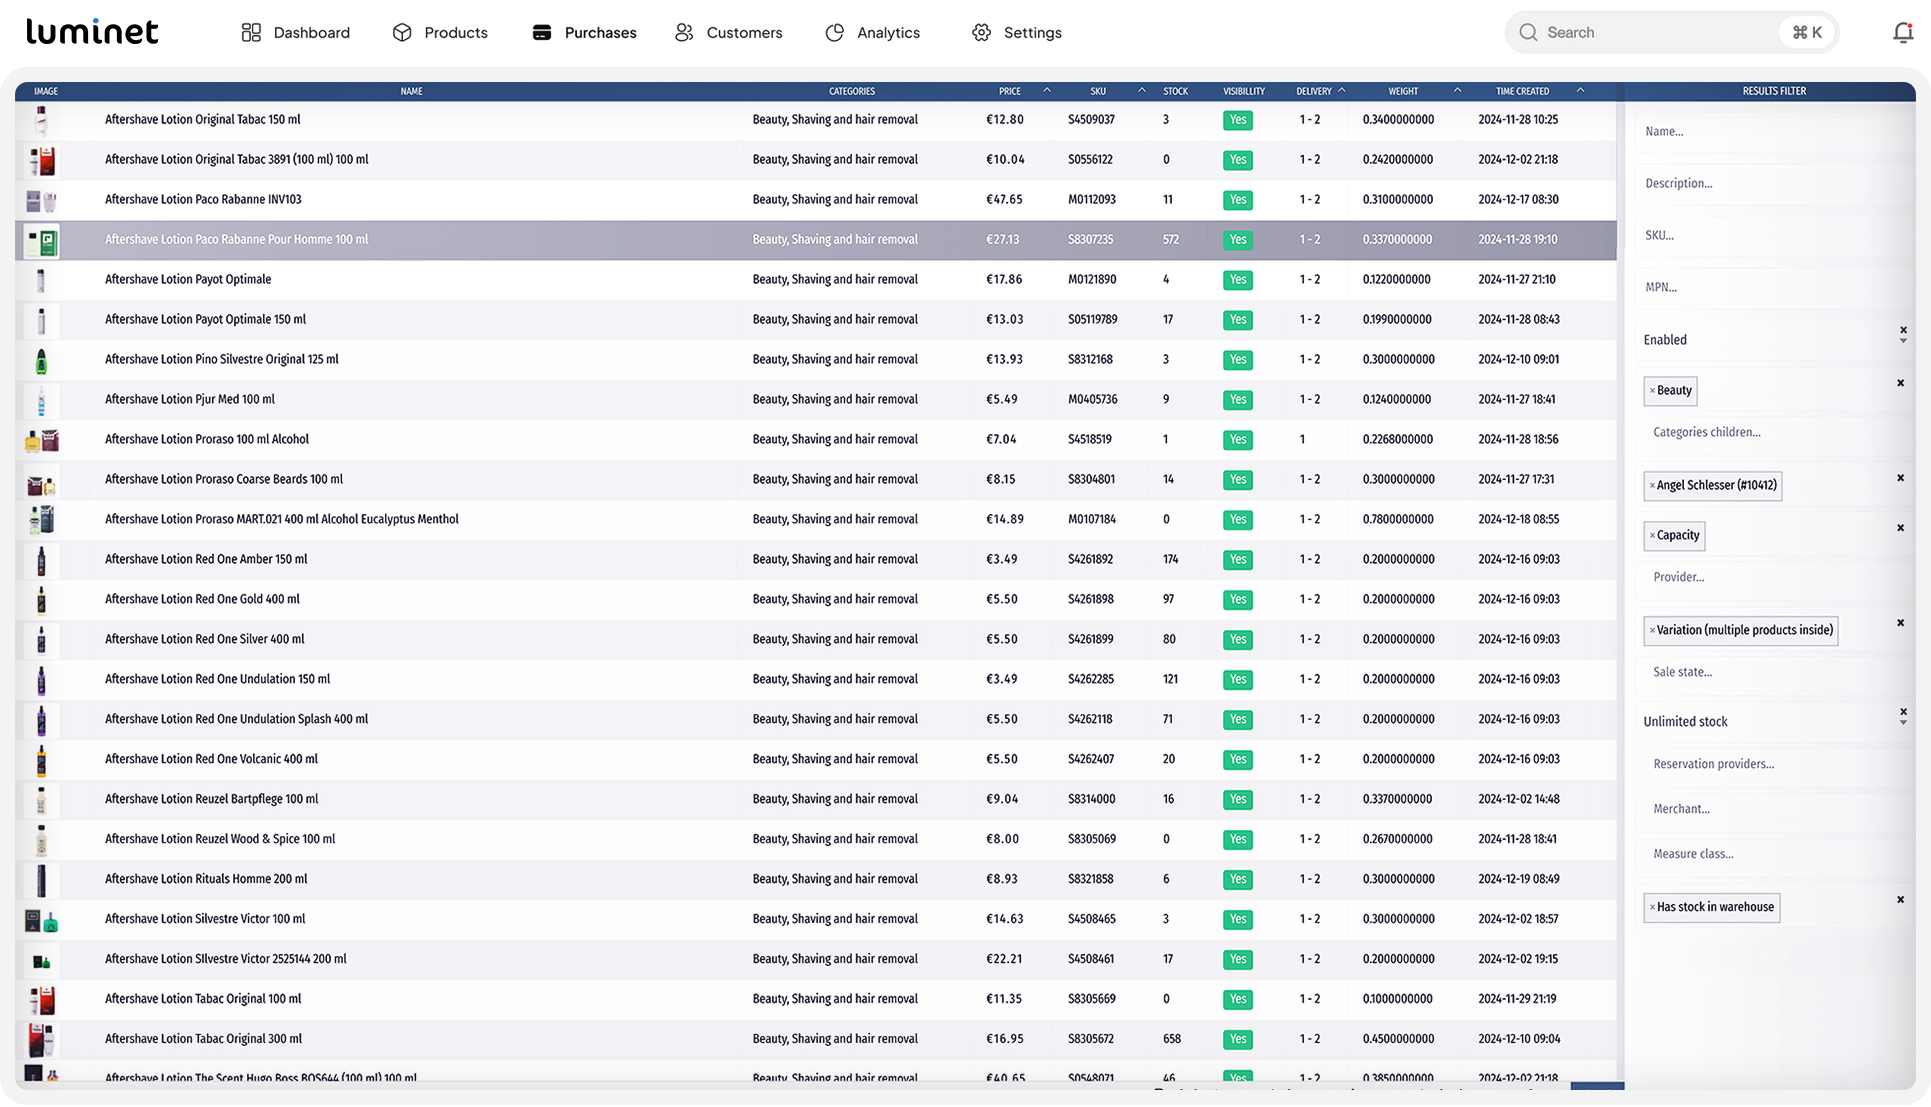Remove the Beauty filter tag
The width and height of the screenshot is (1931, 1107).
(x=1652, y=391)
